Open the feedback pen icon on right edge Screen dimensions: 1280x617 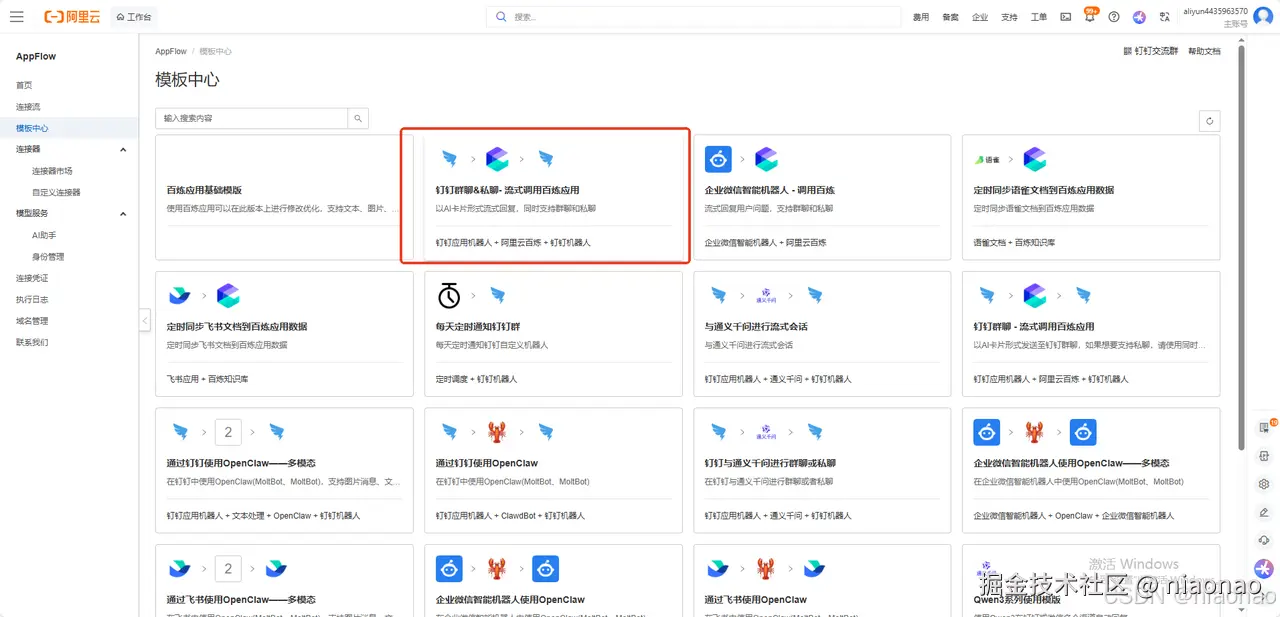click(1263, 511)
